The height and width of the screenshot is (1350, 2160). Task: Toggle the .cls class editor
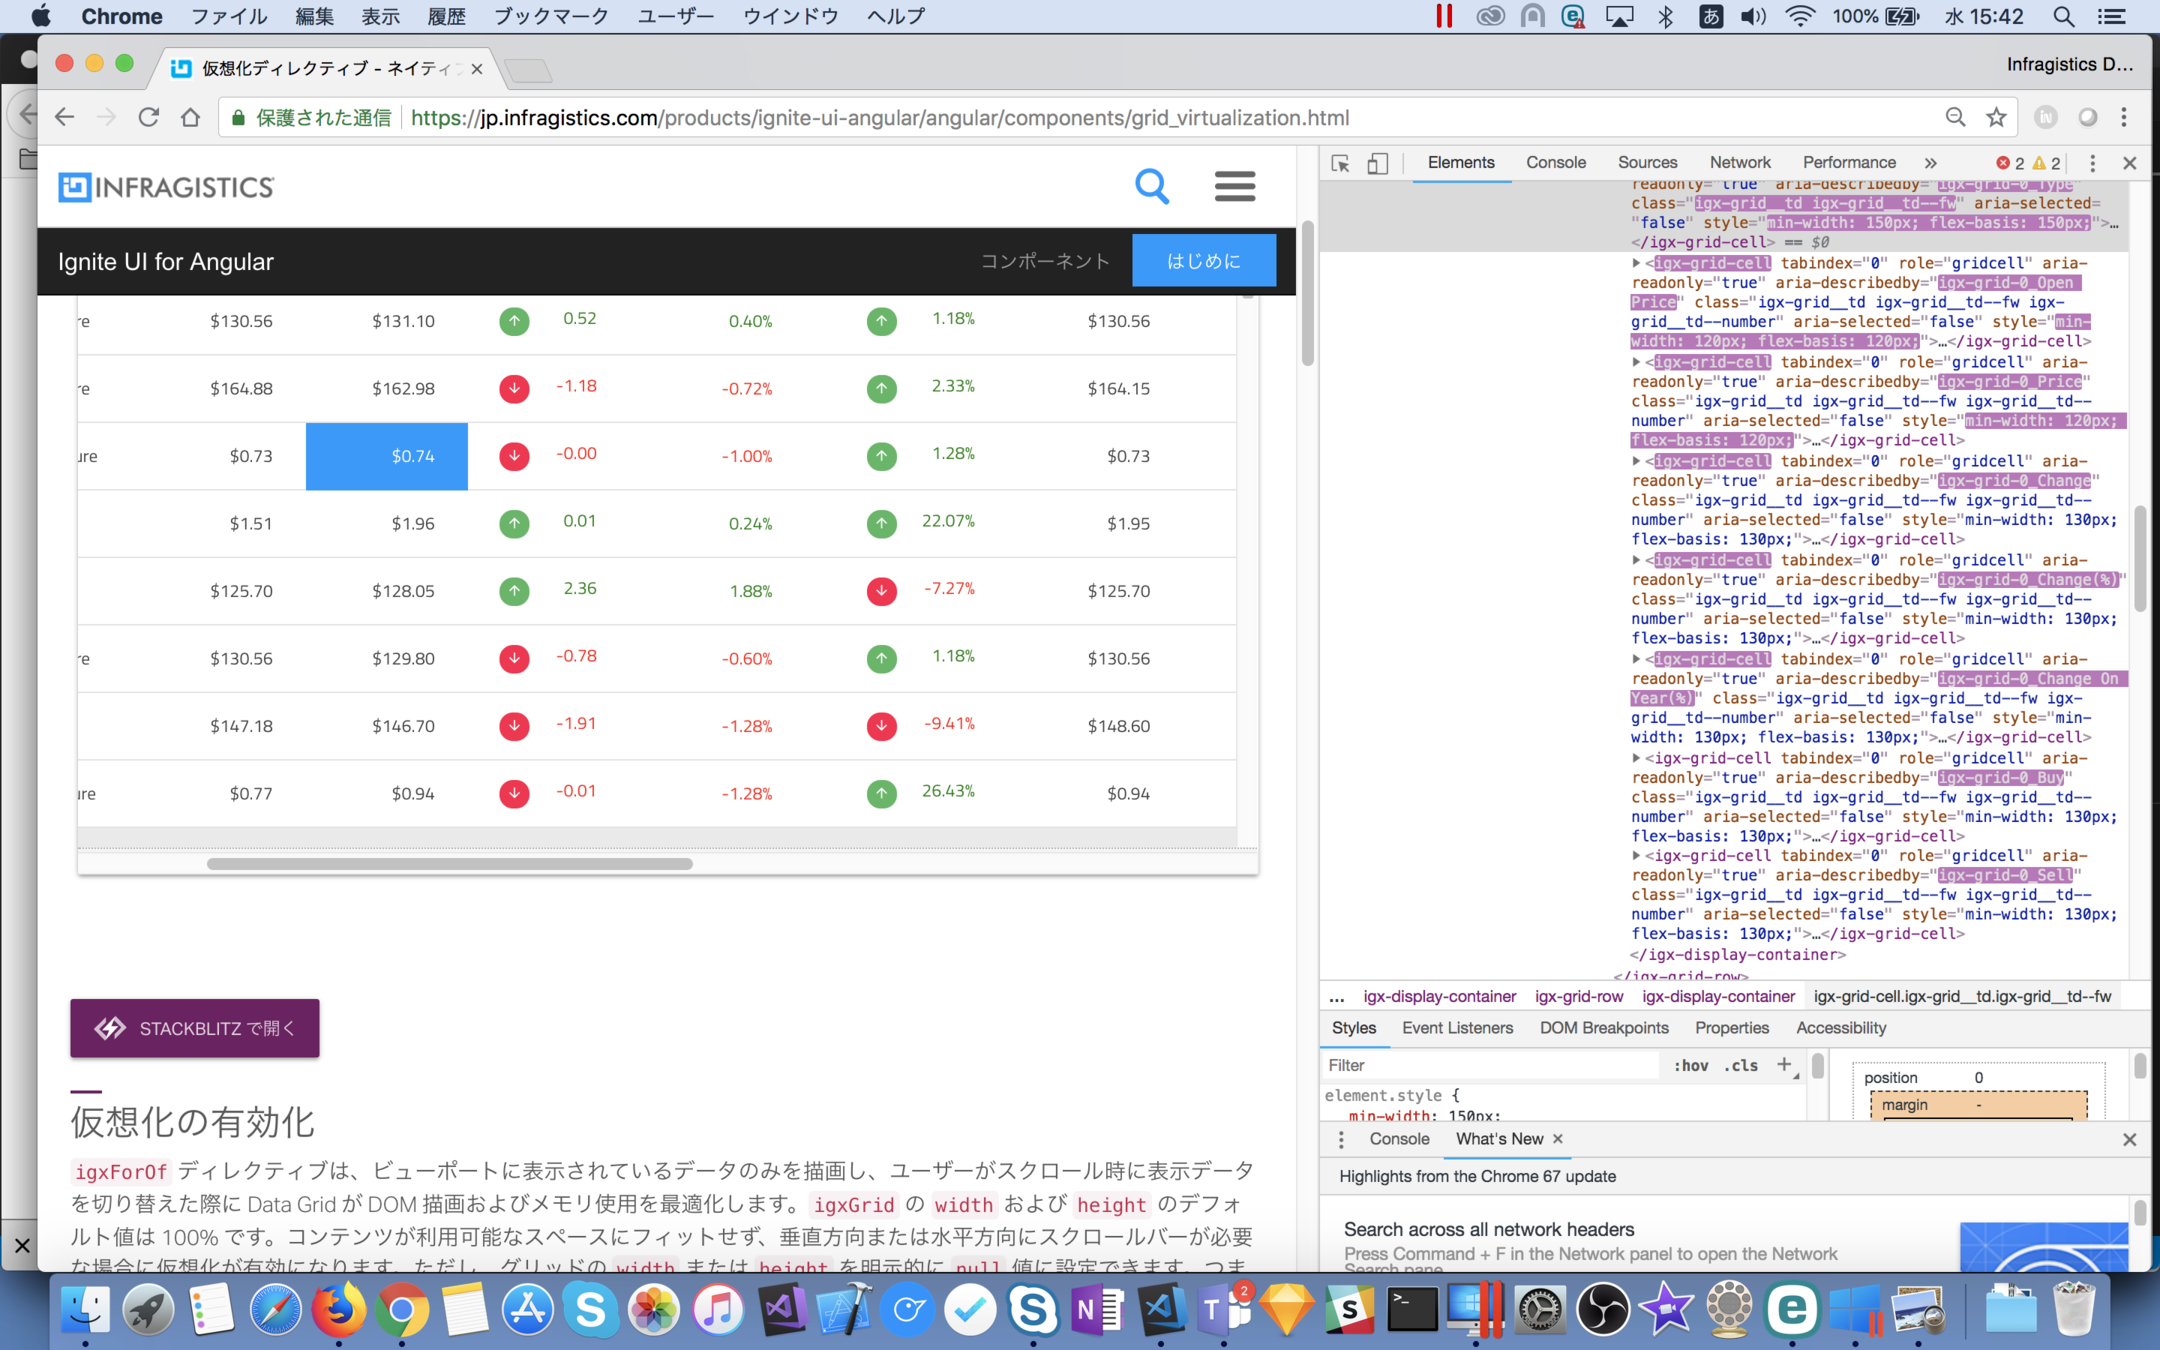pos(1741,1065)
